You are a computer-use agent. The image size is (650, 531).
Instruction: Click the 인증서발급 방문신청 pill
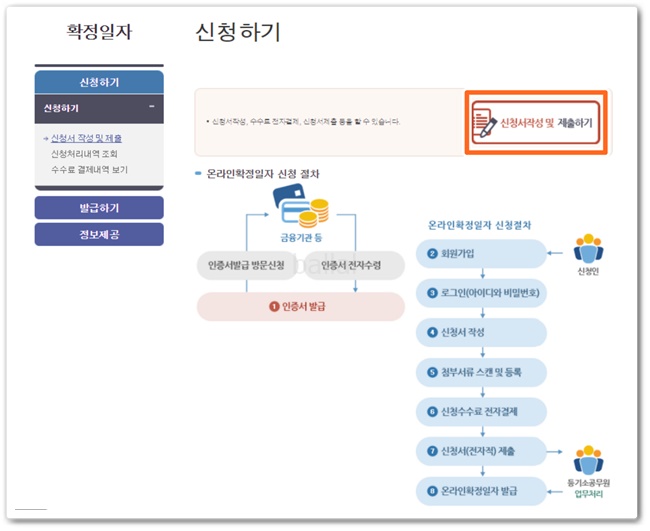246,265
